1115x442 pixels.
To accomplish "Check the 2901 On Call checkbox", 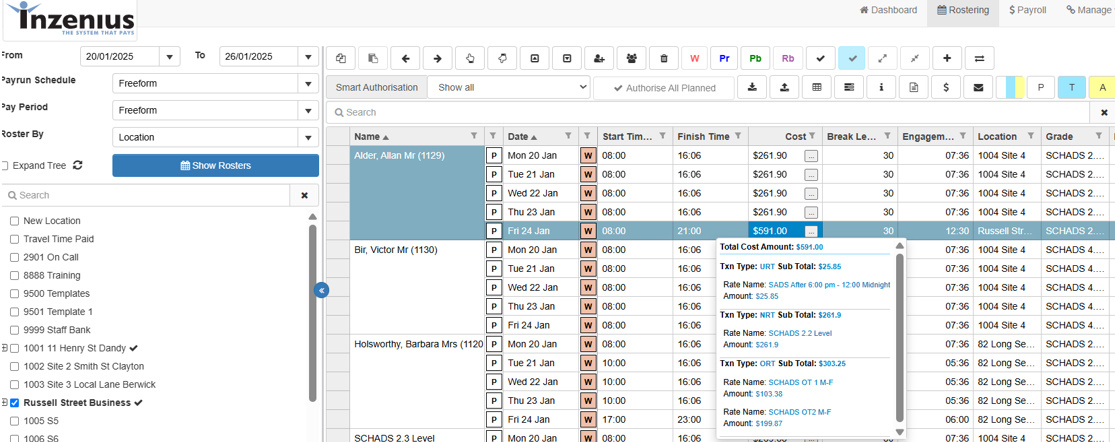I will (x=14, y=257).
